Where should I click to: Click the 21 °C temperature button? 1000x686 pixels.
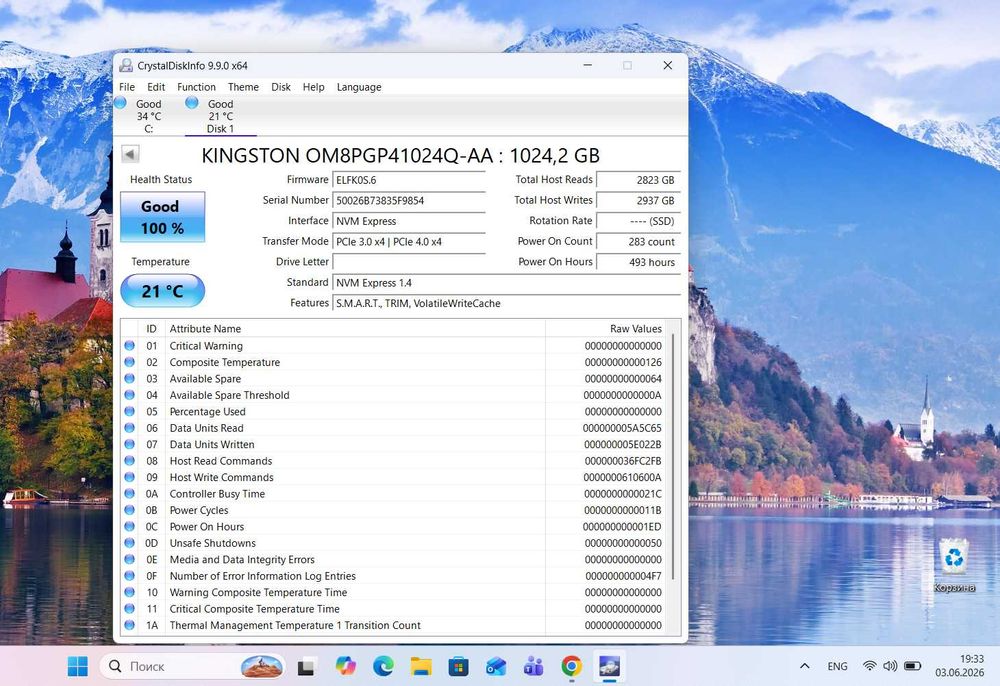pyautogui.click(x=163, y=291)
